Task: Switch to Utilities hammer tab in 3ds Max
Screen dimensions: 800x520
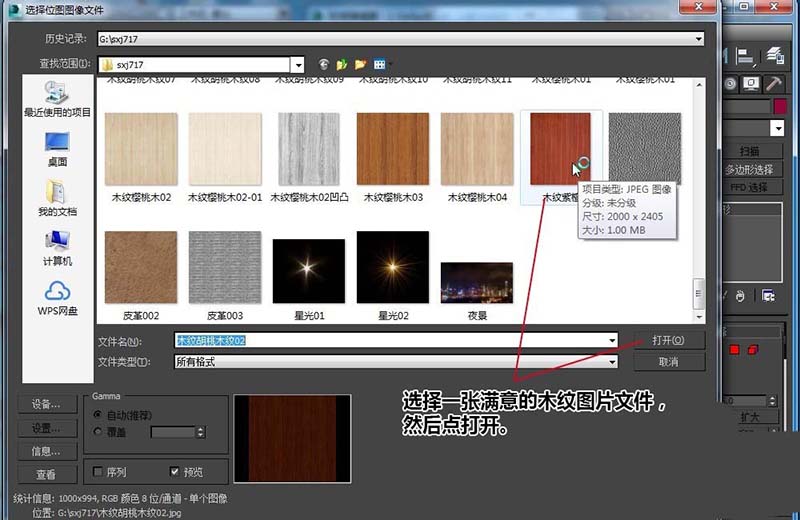Action: (774, 84)
